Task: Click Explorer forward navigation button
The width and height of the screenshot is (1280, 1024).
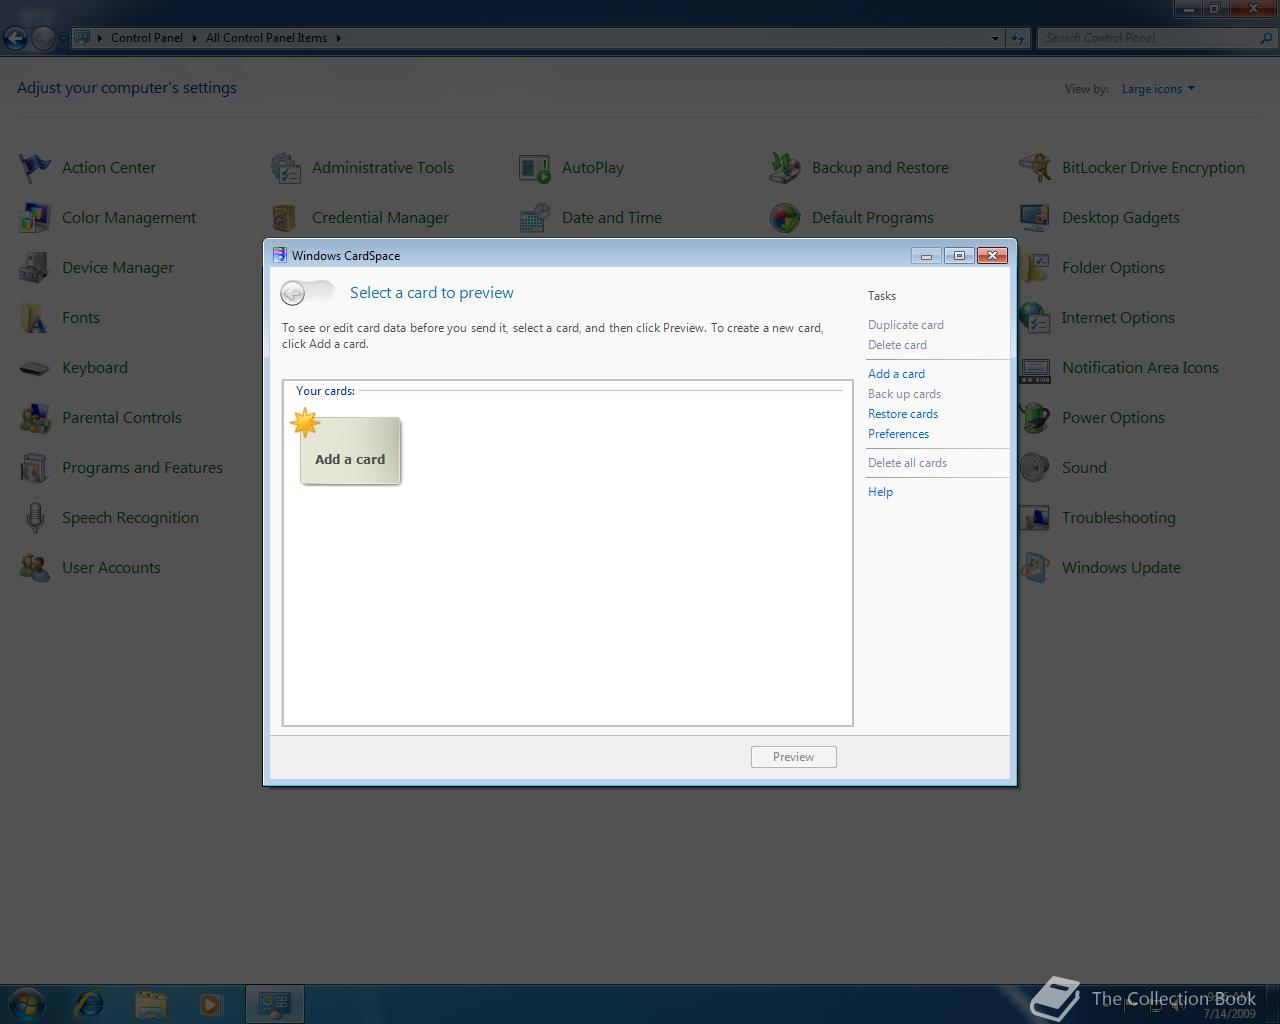Action: point(43,38)
